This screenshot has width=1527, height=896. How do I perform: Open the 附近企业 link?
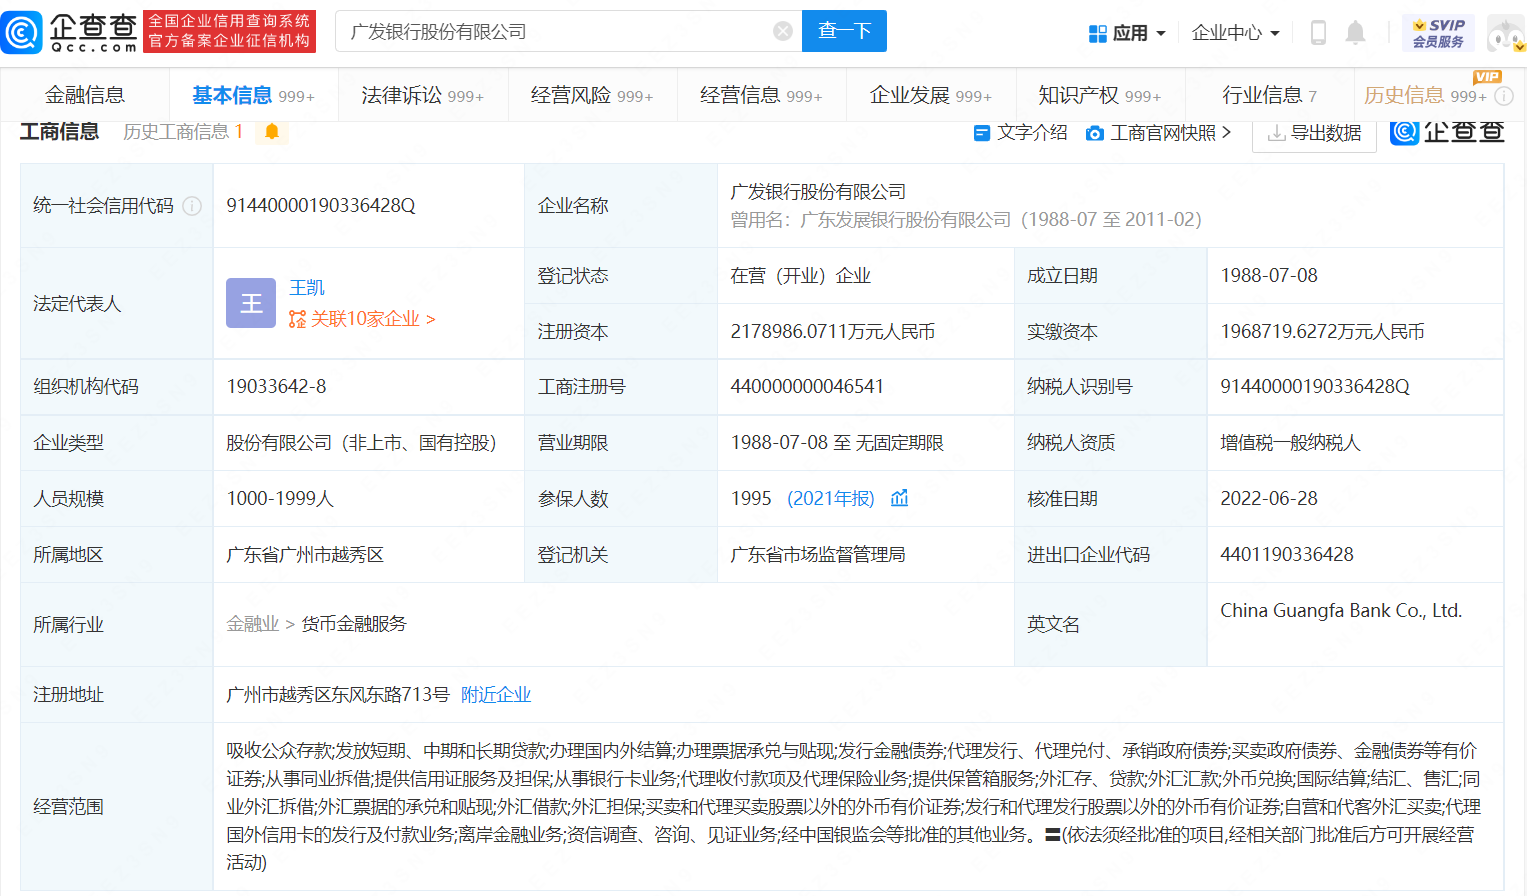click(x=496, y=694)
